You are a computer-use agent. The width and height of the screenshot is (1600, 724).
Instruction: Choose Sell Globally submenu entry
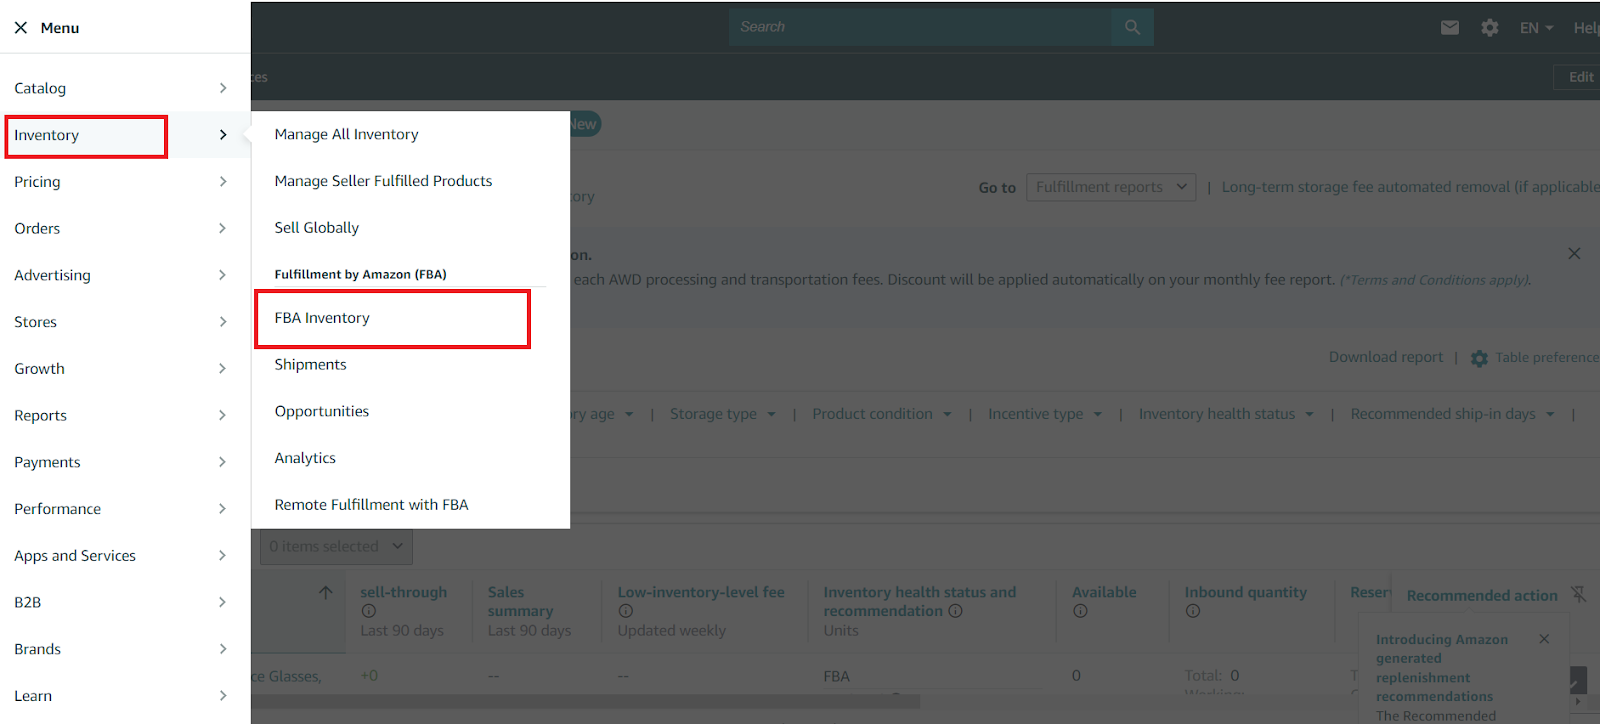click(x=316, y=228)
